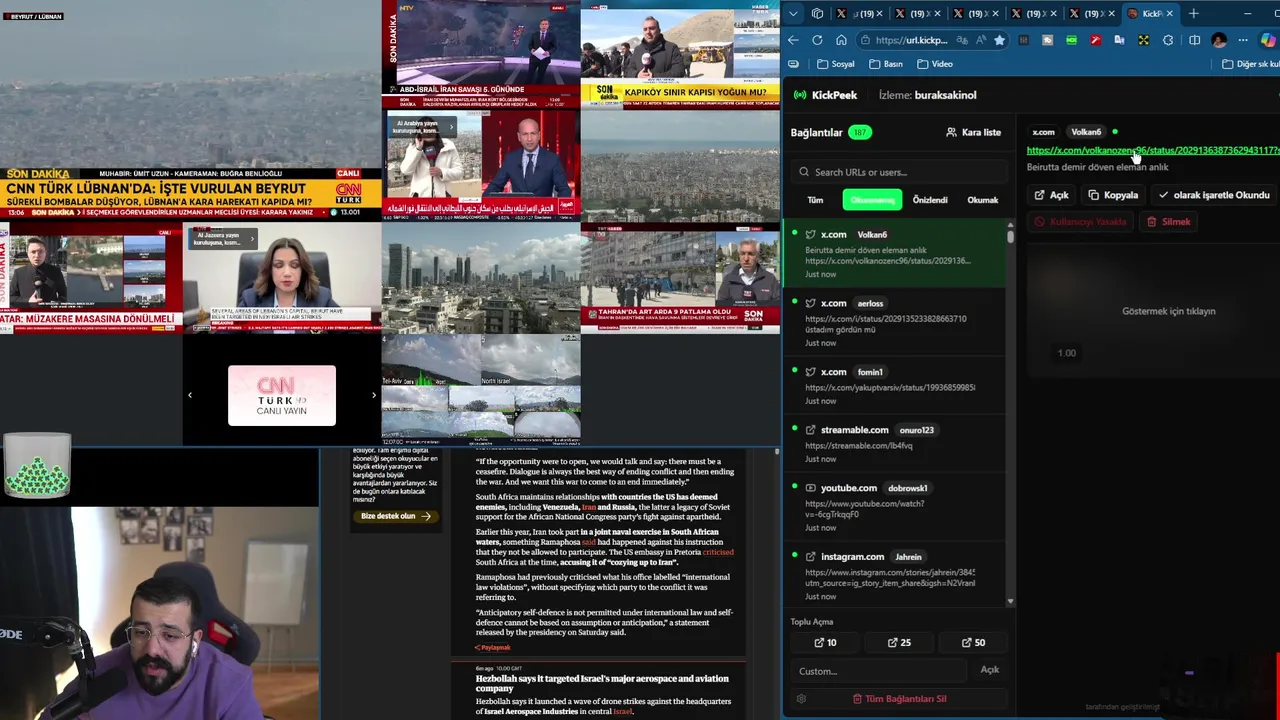Open the x.com link from Volkan6
The height and width of the screenshot is (720, 1280).
pyautogui.click(x=895, y=254)
